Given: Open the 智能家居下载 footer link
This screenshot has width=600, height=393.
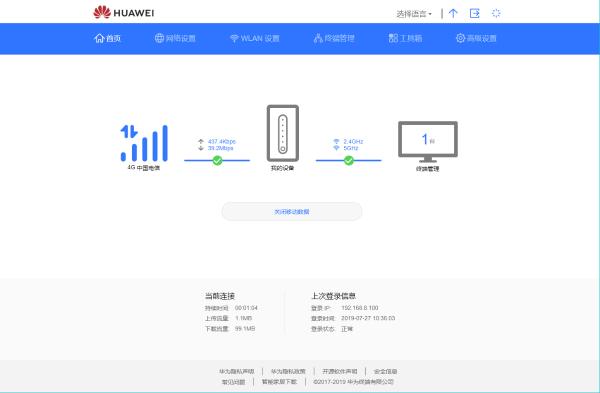Looking at the screenshot, I should (279, 382).
